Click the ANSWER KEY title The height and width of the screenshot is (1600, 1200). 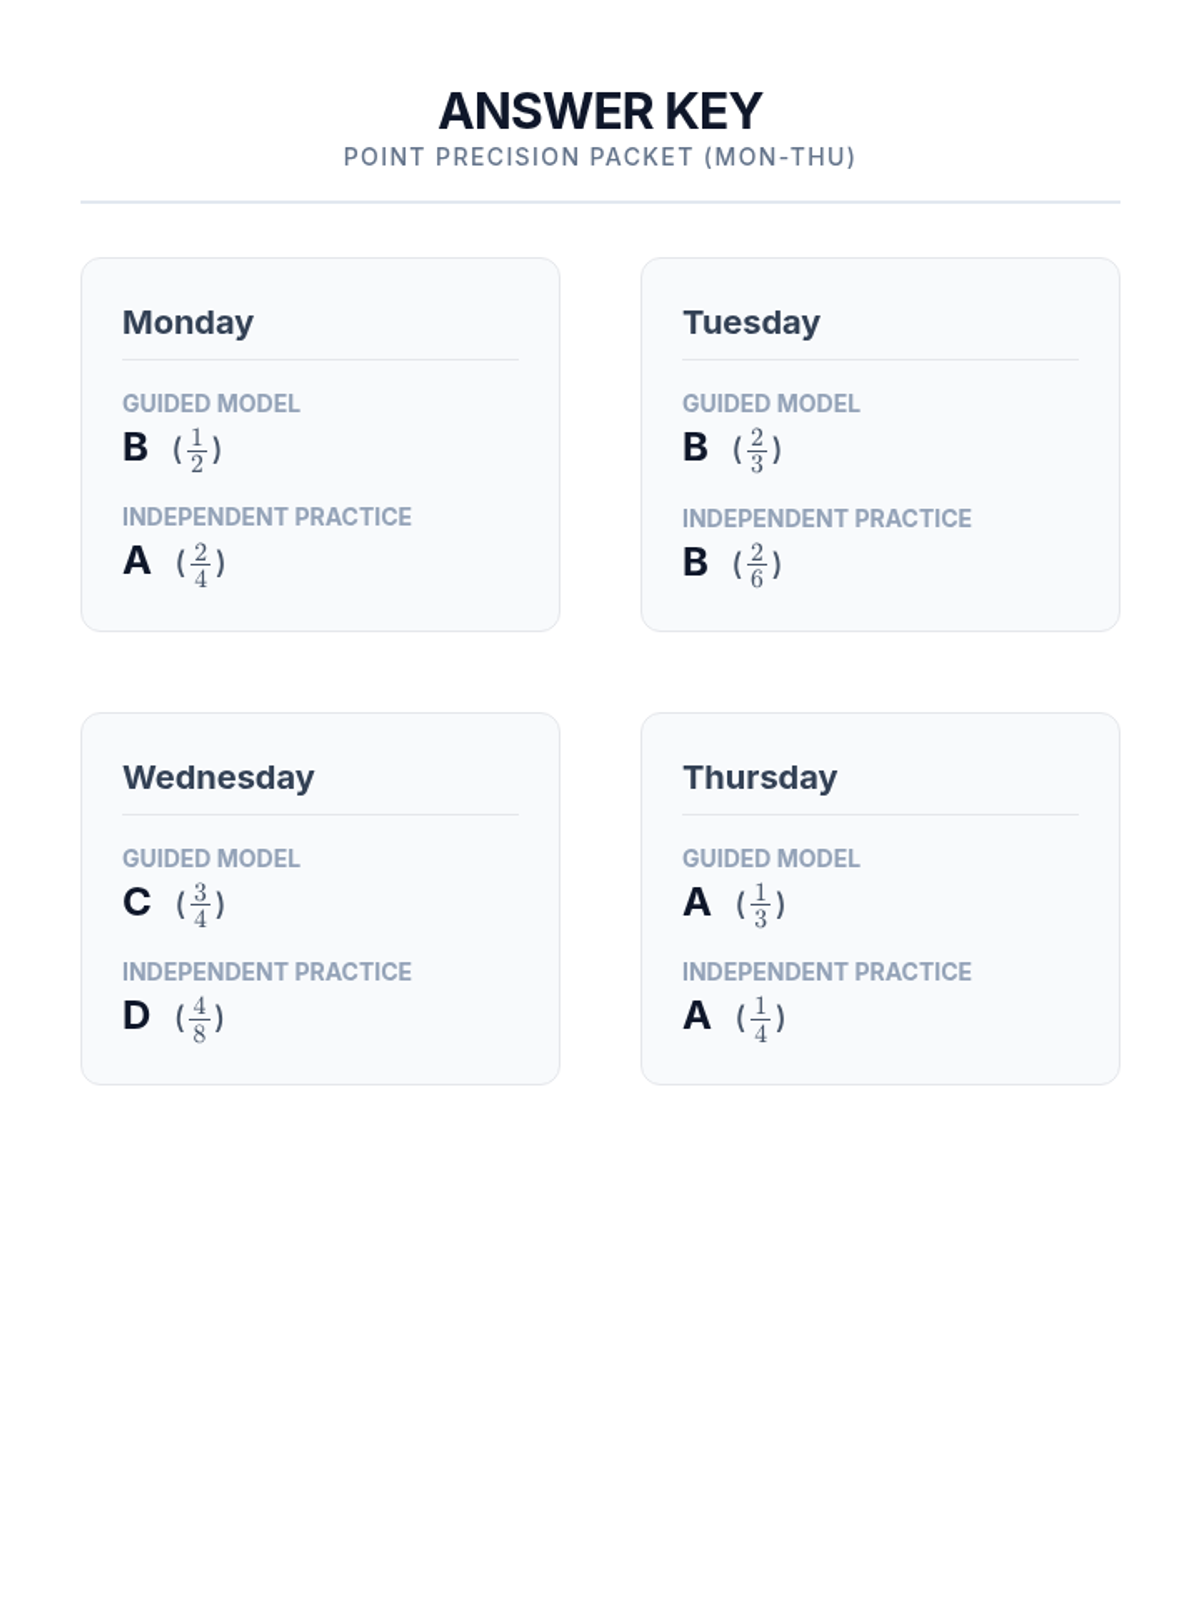tap(600, 111)
